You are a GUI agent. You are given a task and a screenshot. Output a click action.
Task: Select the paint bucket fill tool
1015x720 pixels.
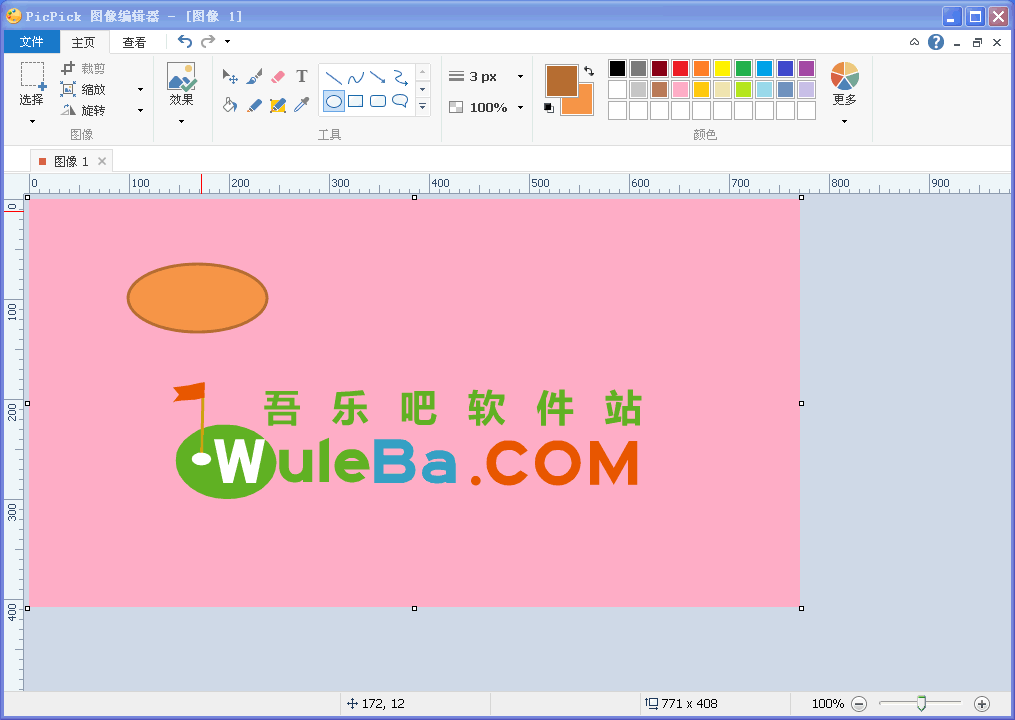230,104
